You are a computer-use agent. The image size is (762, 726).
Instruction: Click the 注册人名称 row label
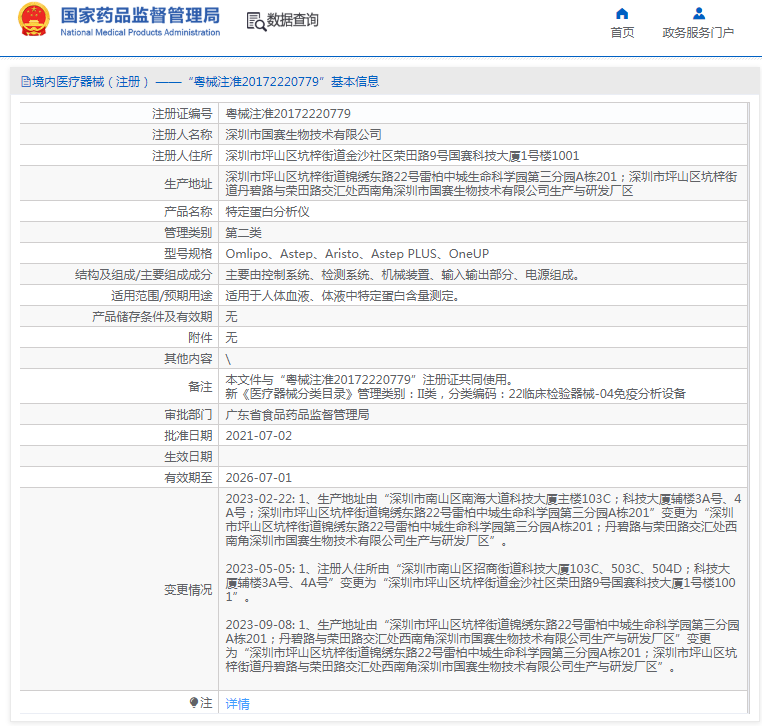pos(182,135)
